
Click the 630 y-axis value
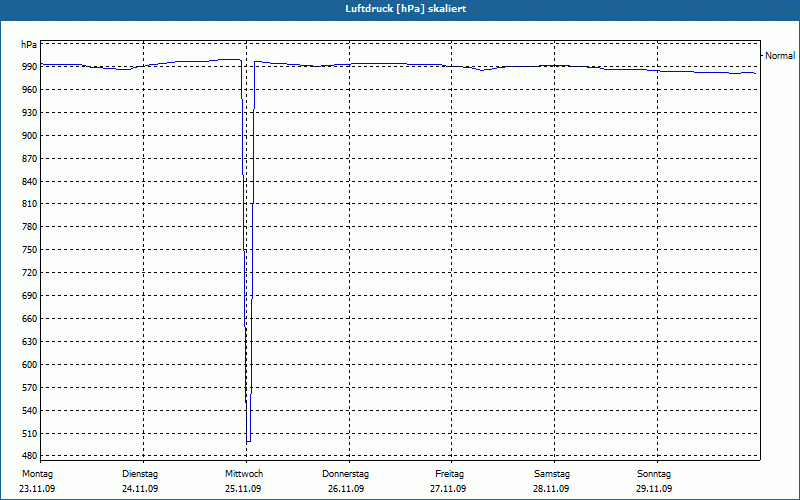(29, 341)
